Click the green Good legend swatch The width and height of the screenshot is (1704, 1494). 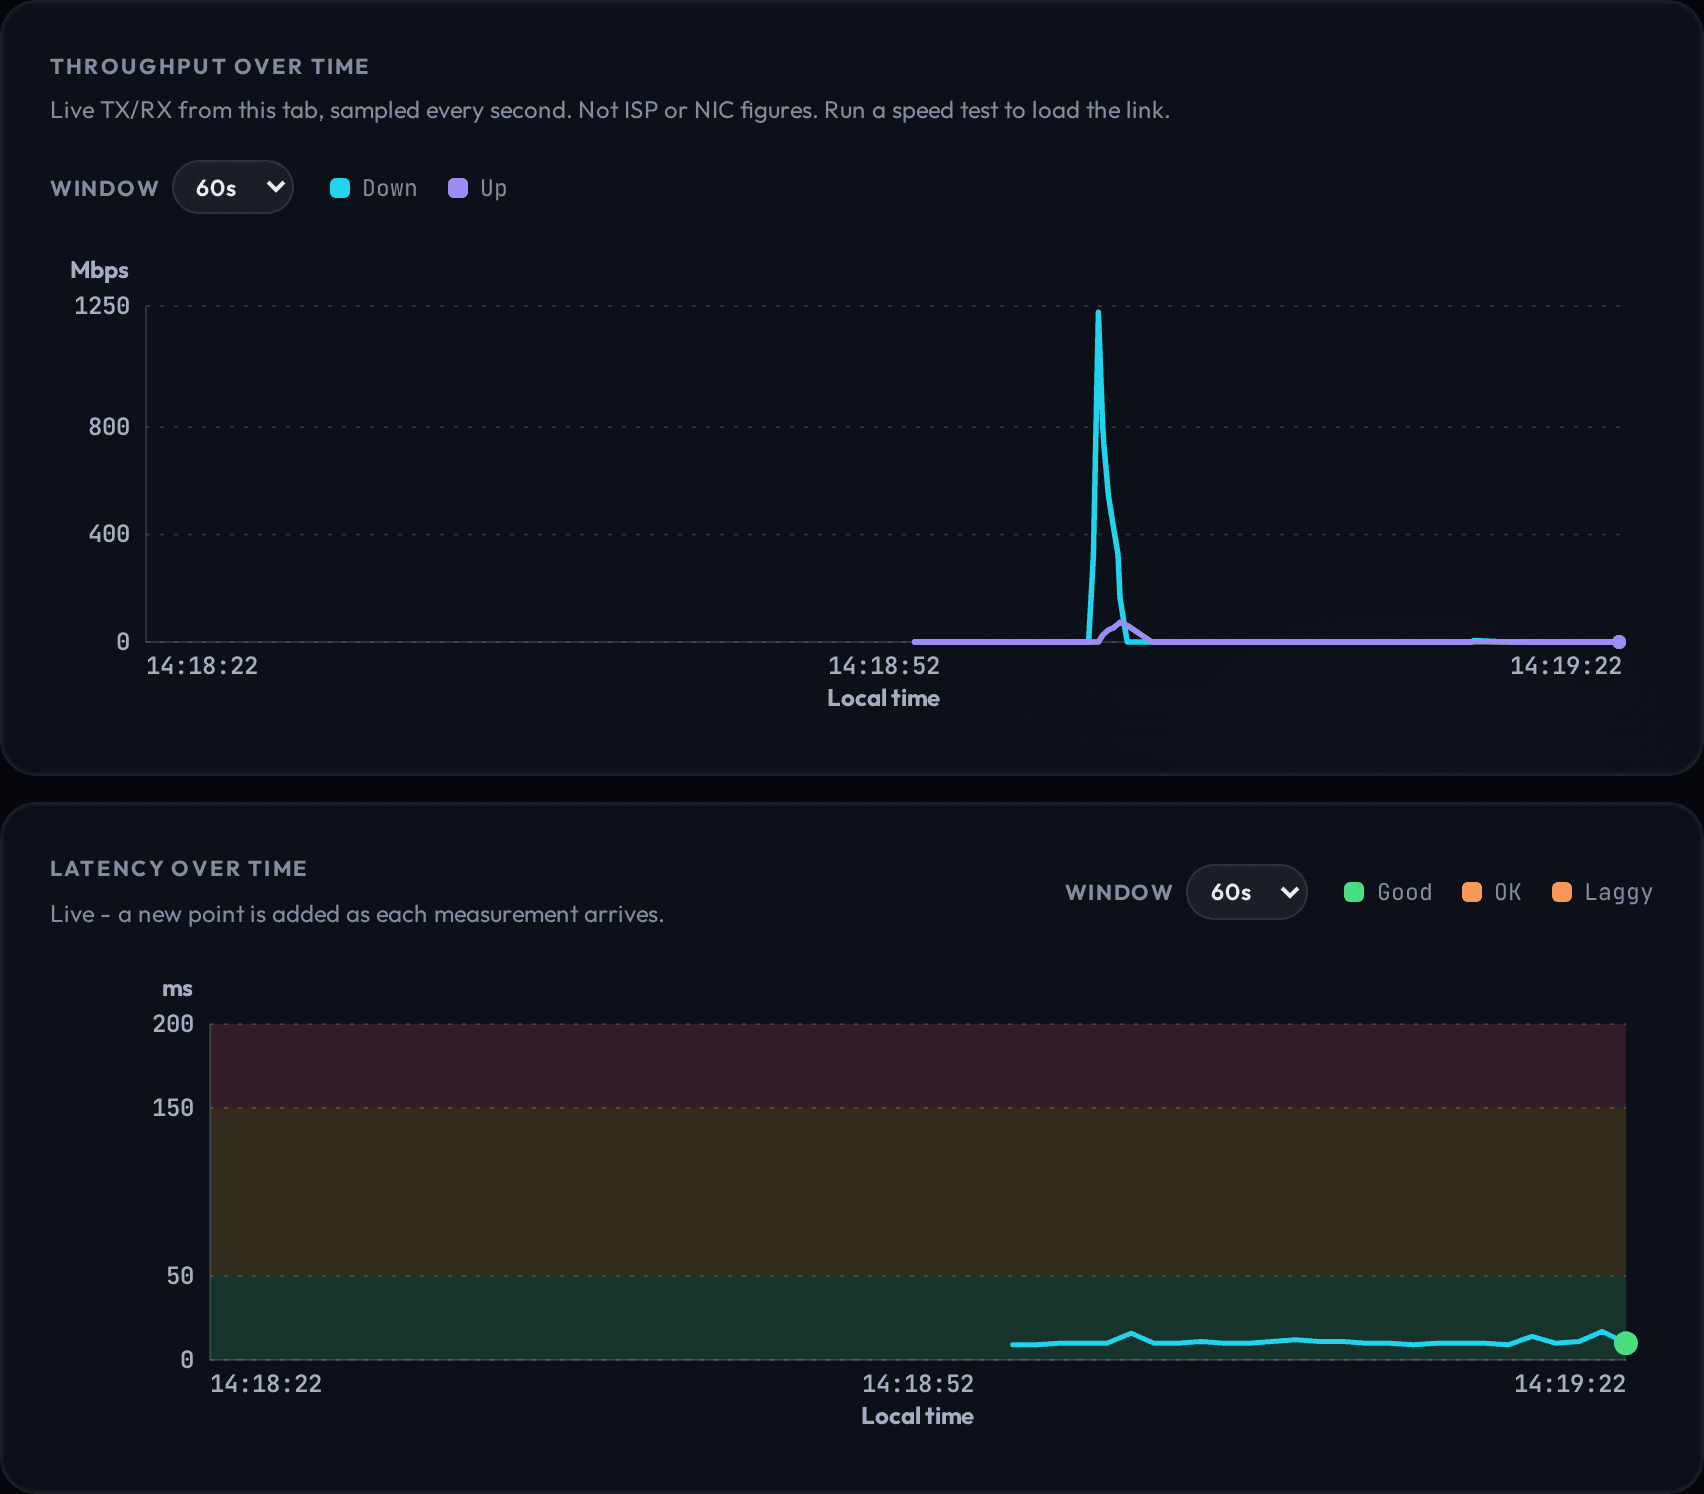pyautogui.click(x=1354, y=892)
